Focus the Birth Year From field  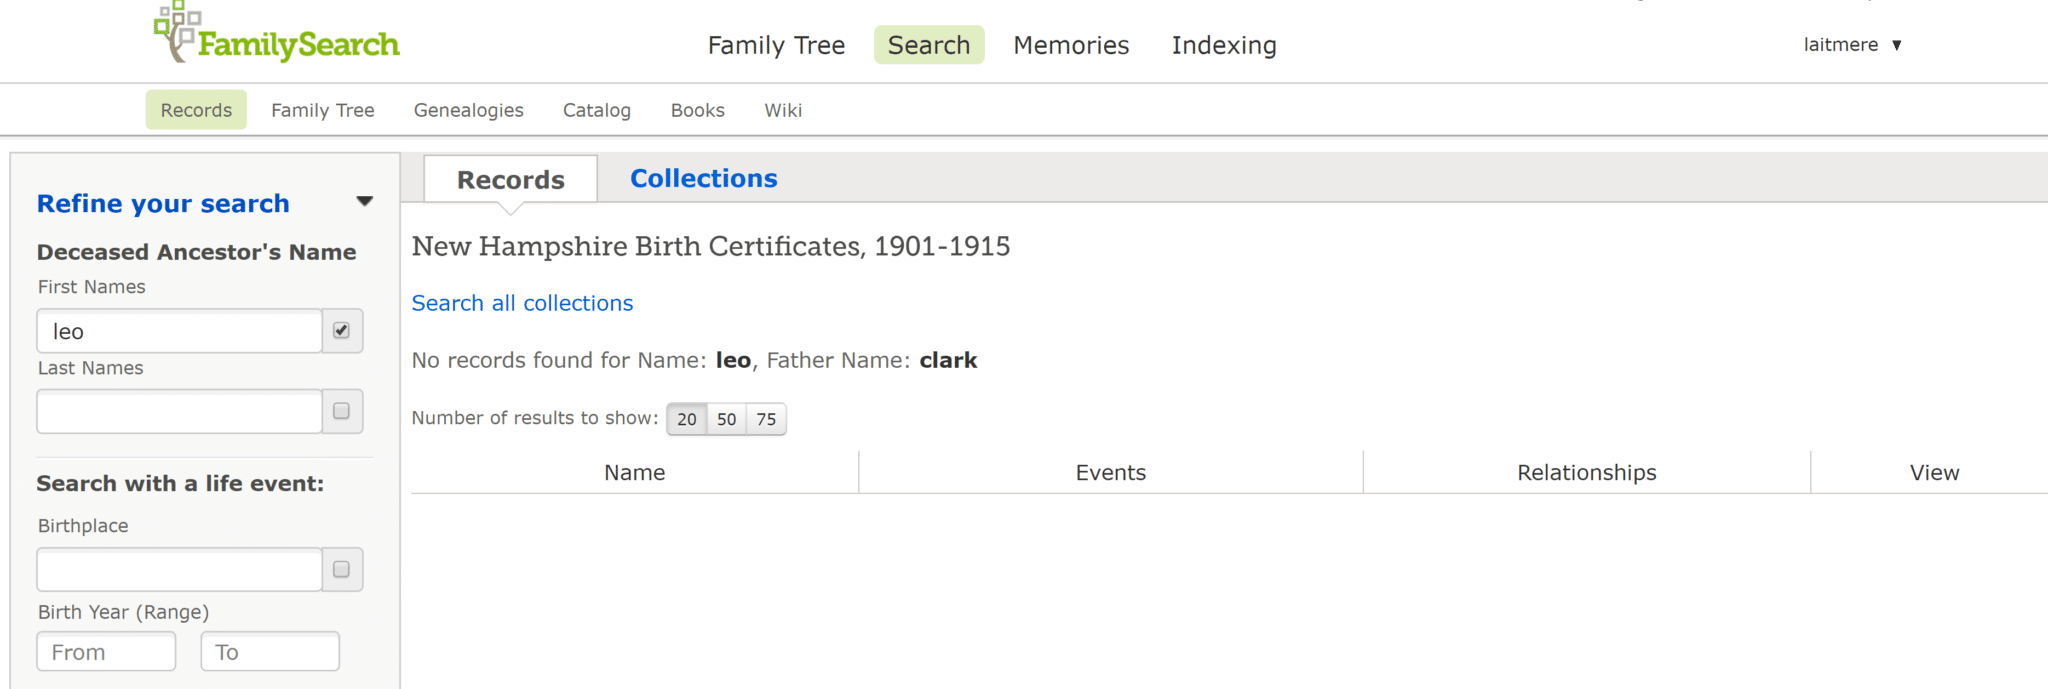[x=106, y=652]
